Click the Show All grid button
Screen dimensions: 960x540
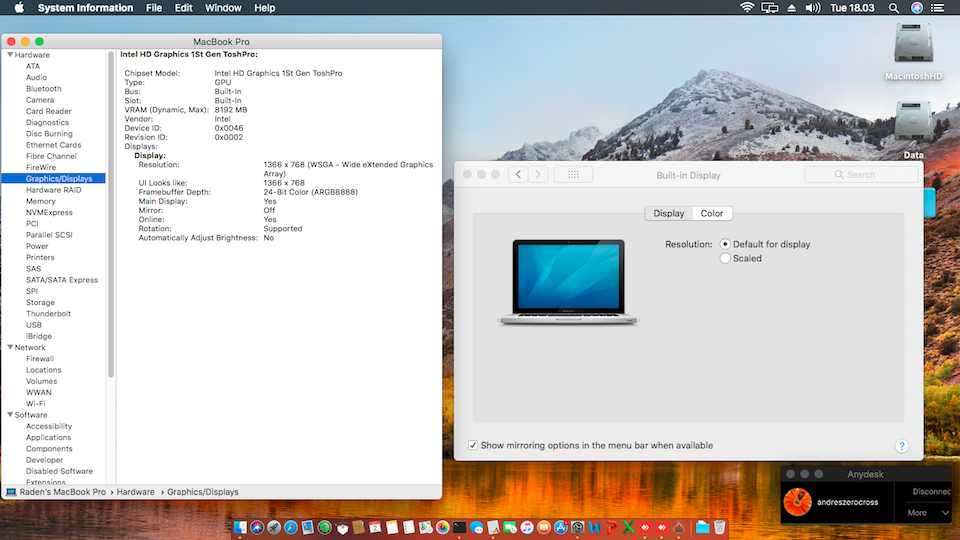pos(573,174)
